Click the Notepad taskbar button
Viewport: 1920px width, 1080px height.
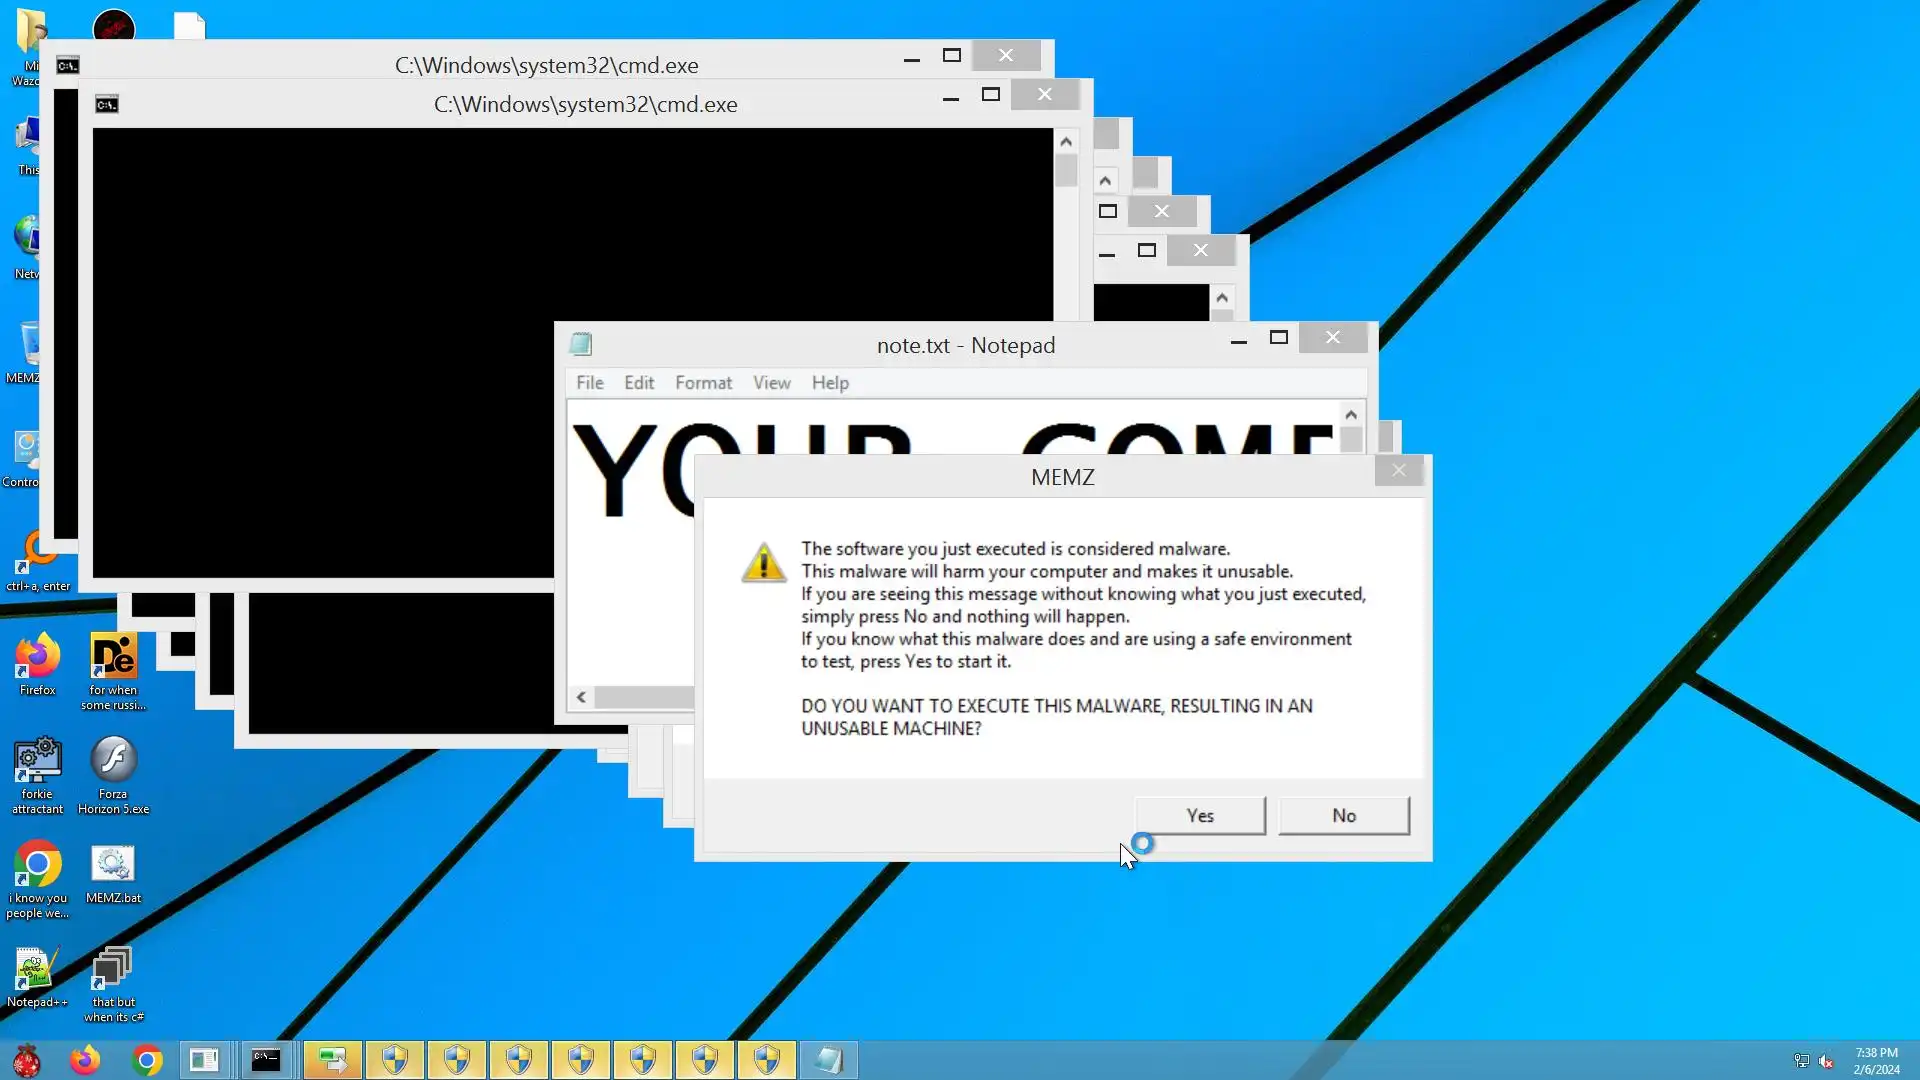pos(828,1060)
